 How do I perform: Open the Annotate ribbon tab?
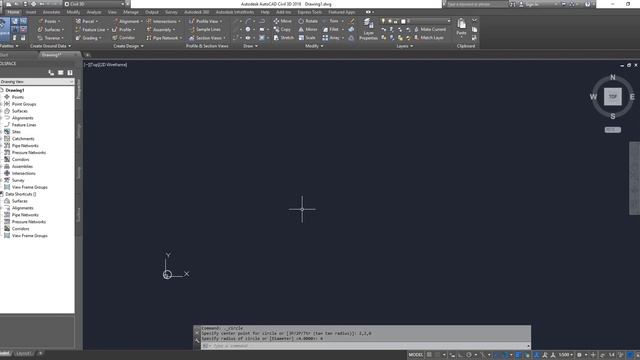pyautogui.click(x=51, y=12)
